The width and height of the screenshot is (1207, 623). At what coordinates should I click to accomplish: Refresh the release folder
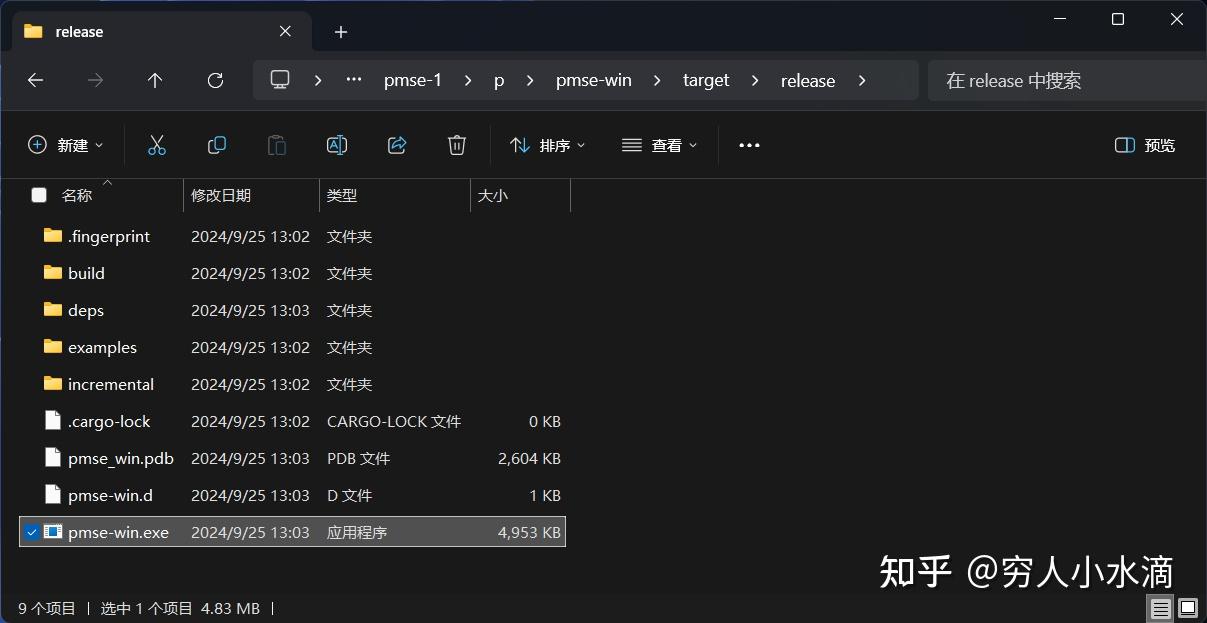[x=214, y=80]
